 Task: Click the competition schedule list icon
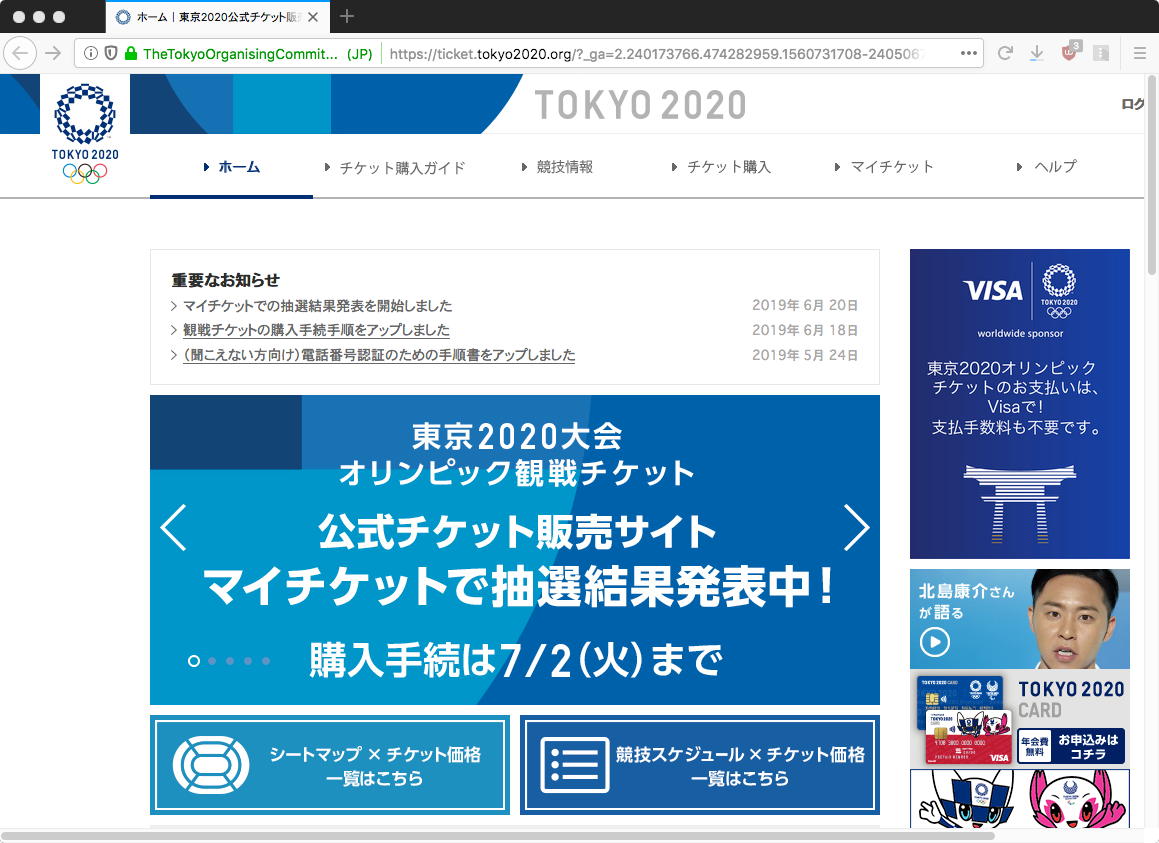tap(574, 765)
